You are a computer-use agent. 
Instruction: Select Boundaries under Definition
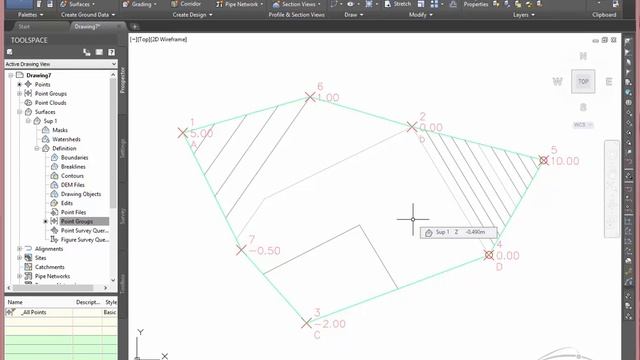click(x=74, y=158)
